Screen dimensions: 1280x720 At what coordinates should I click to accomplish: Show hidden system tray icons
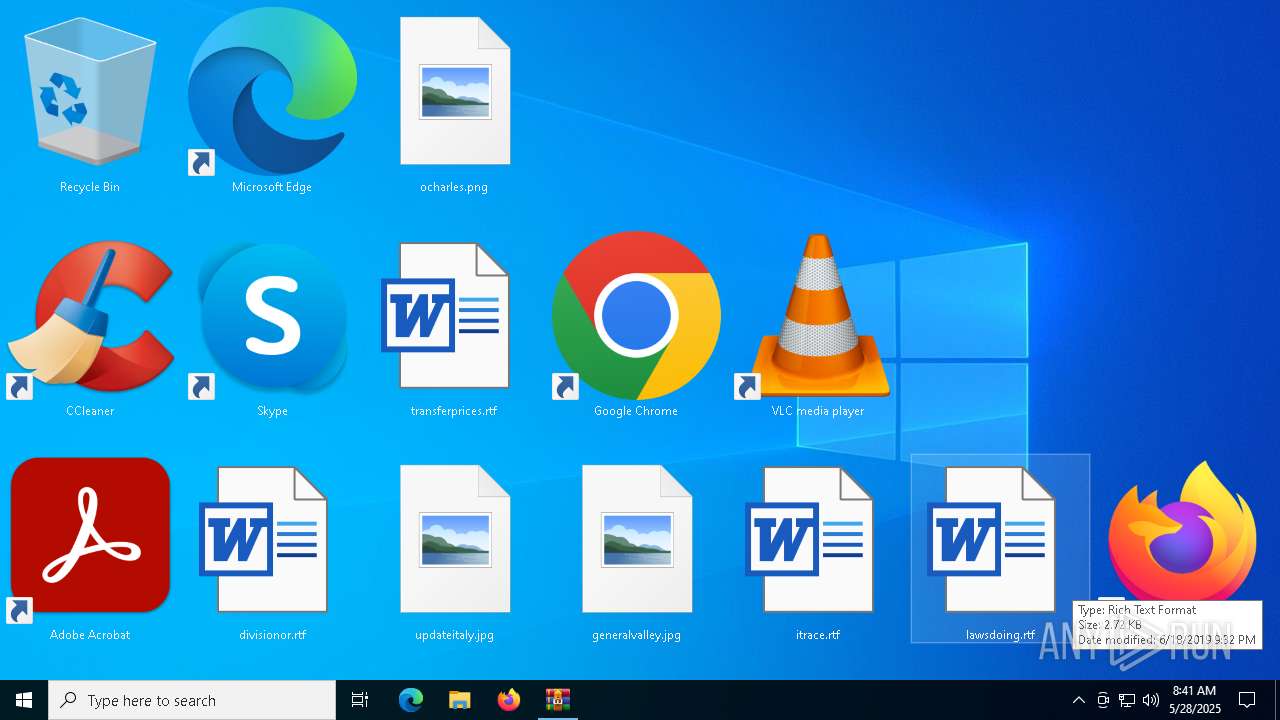(x=1078, y=700)
